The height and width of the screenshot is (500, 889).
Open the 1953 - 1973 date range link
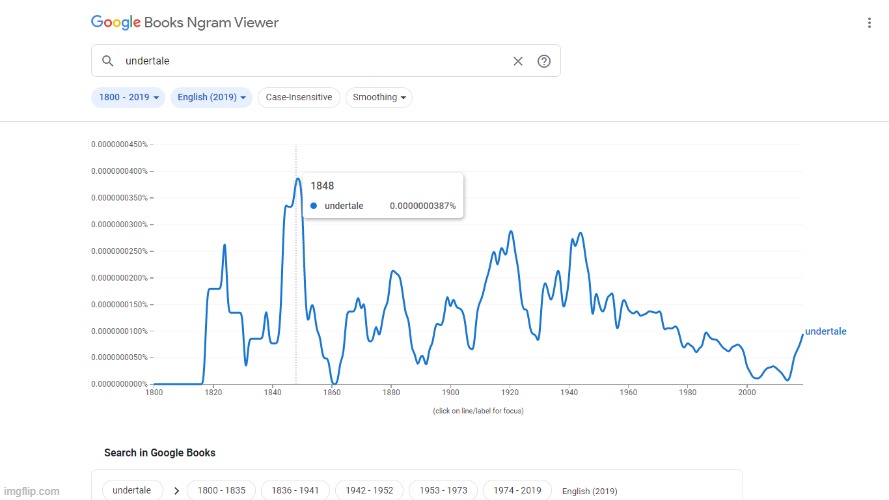point(443,490)
